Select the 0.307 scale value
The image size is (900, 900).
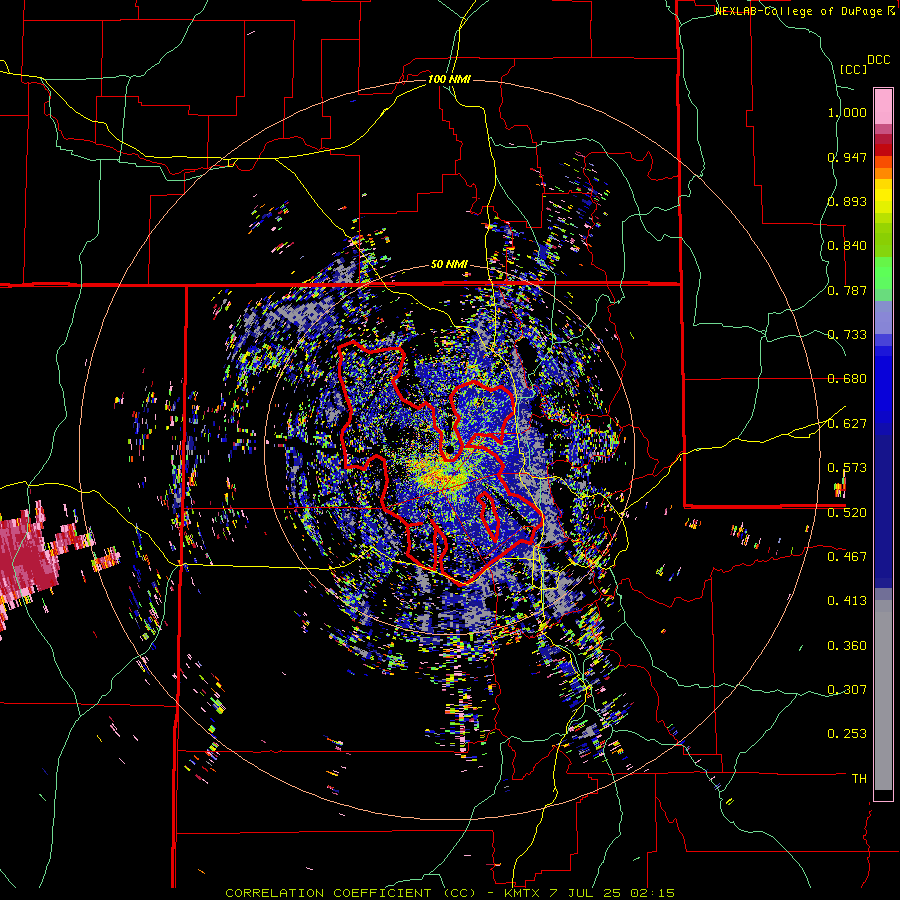point(847,690)
